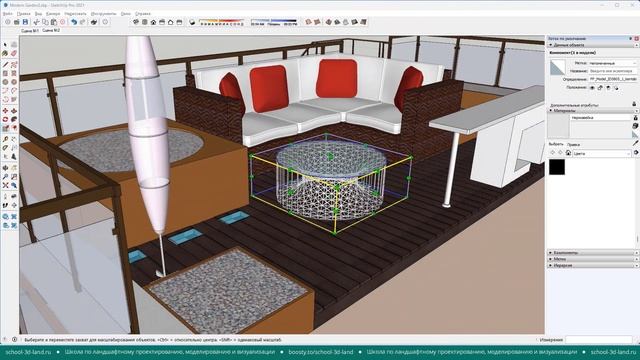Viewport: 640px width, 360px height.
Task: Open the Выбрать tab in Materials
Action: point(556,144)
